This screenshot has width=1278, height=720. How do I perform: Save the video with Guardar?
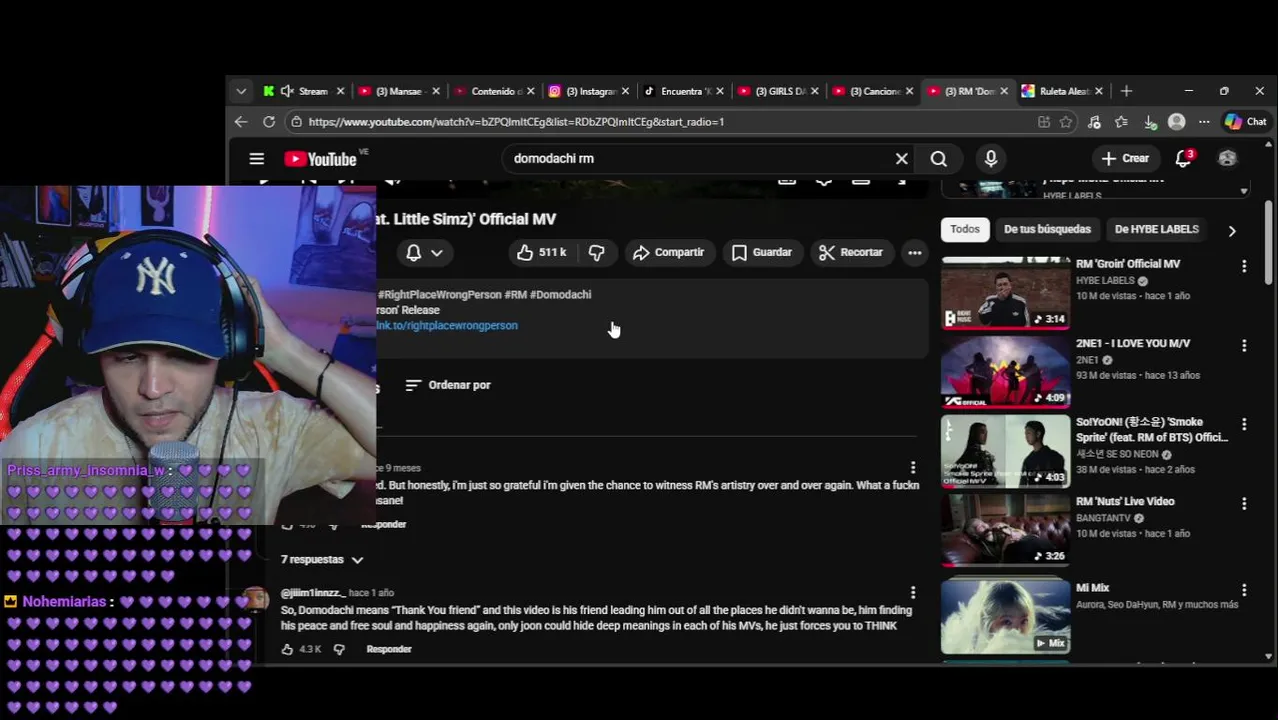coord(762,253)
